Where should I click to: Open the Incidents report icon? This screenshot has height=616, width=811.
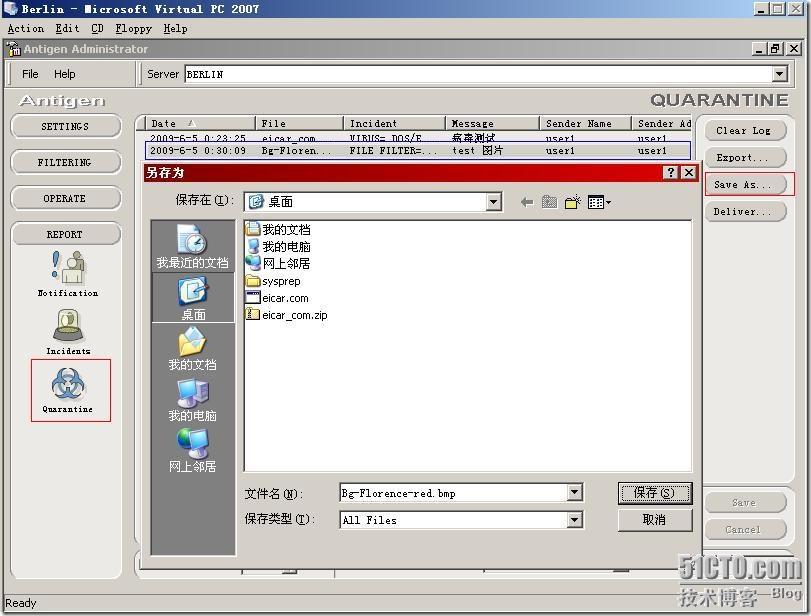pyautogui.click(x=68, y=332)
